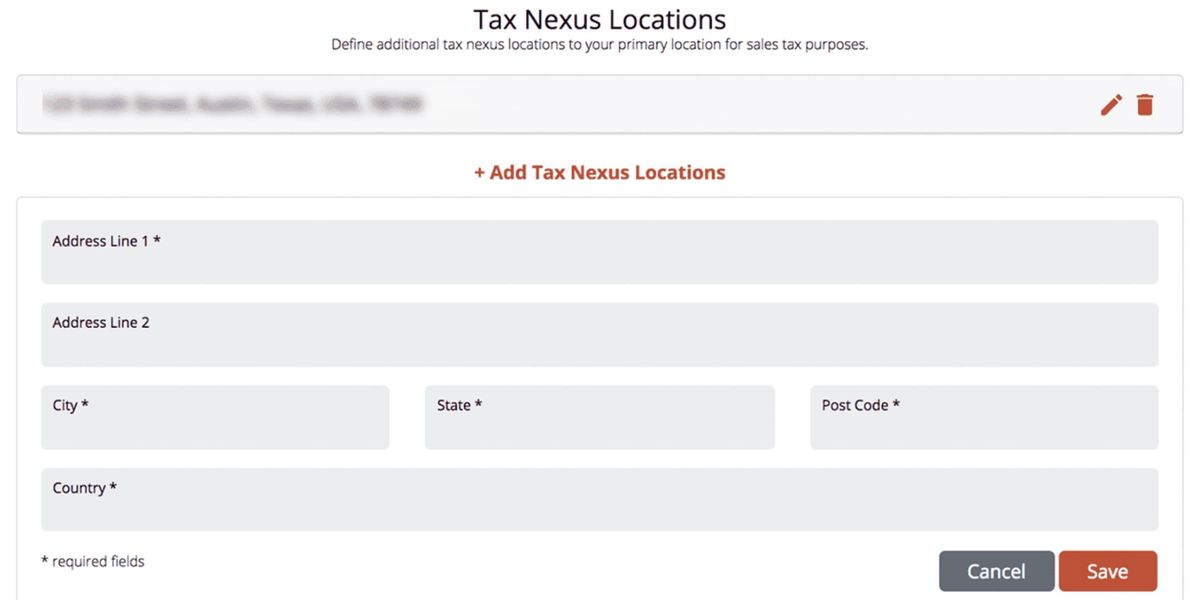Image resolution: width=1200 pixels, height=600 pixels.
Task: Delete the saved location with trash icon
Action: (x=1145, y=105)
